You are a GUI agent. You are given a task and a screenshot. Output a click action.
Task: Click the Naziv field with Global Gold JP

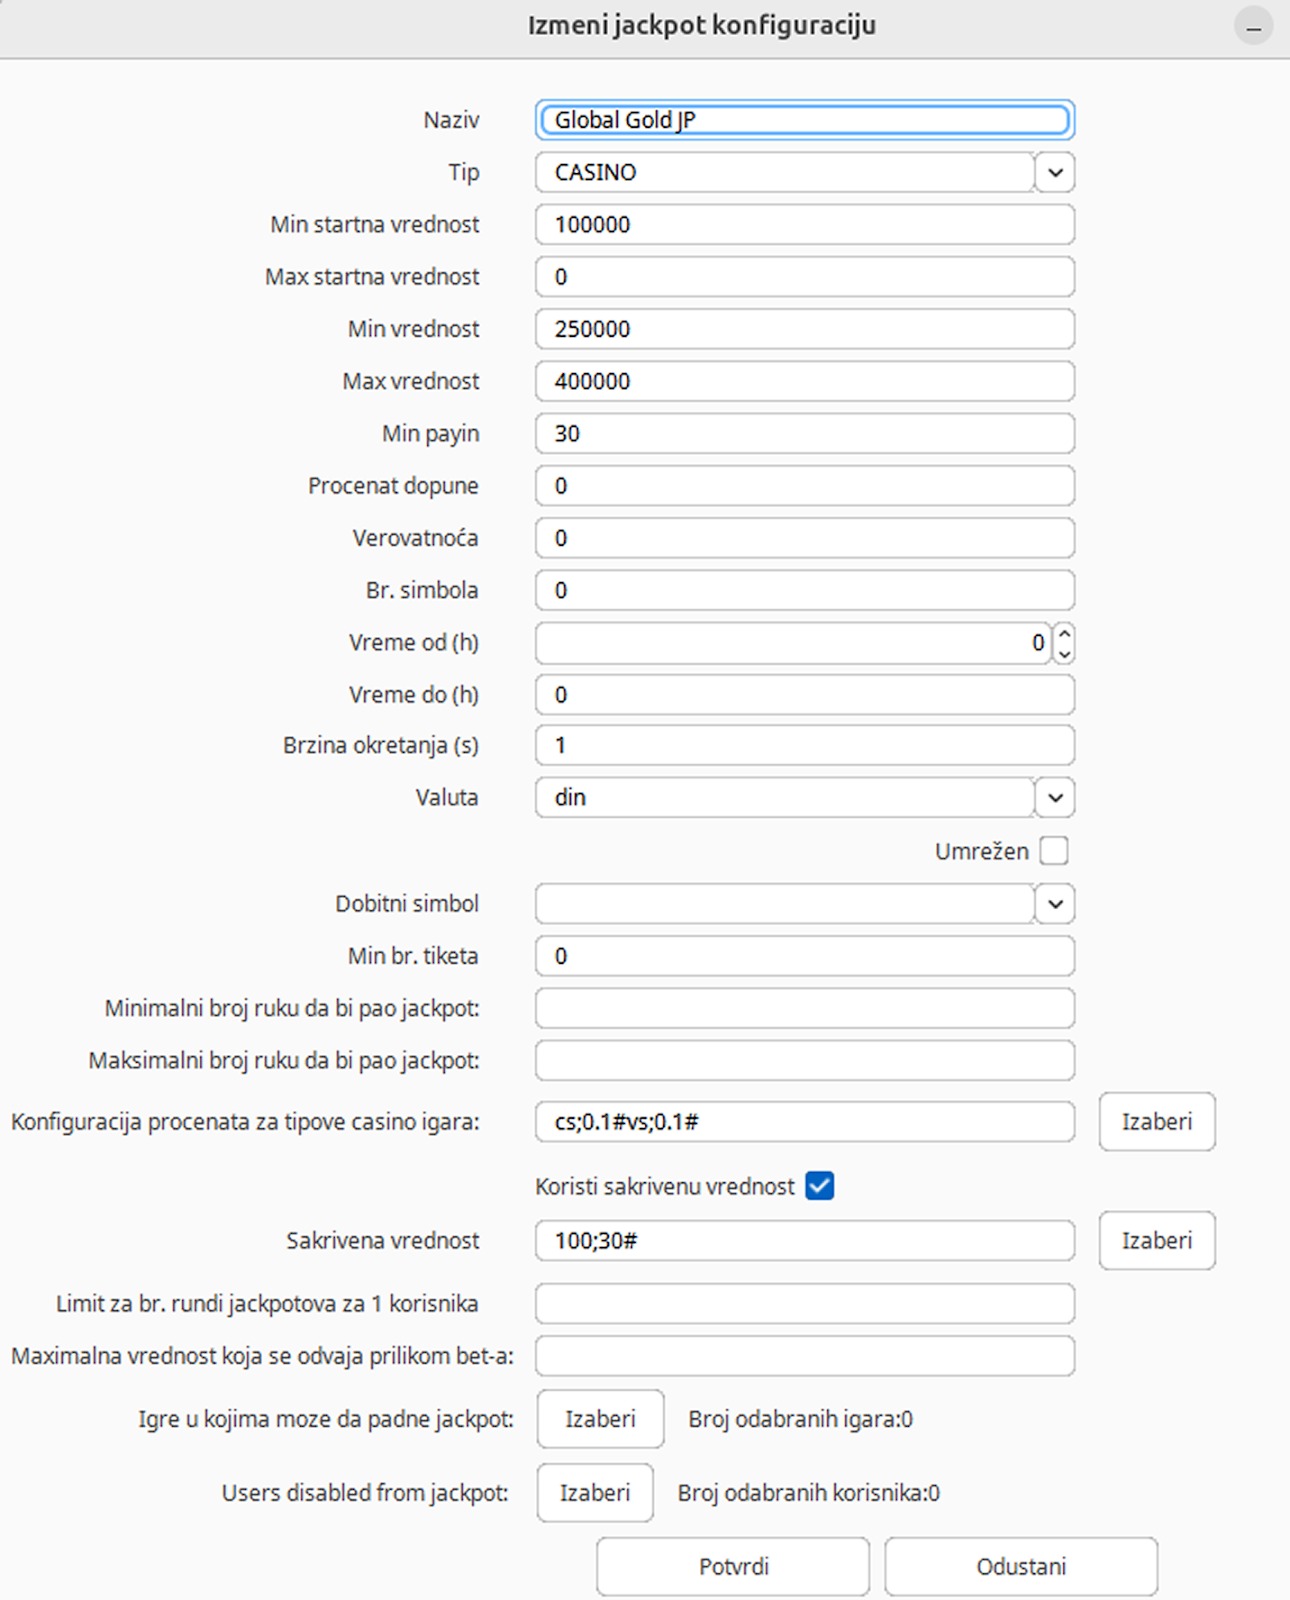point(805,120)
